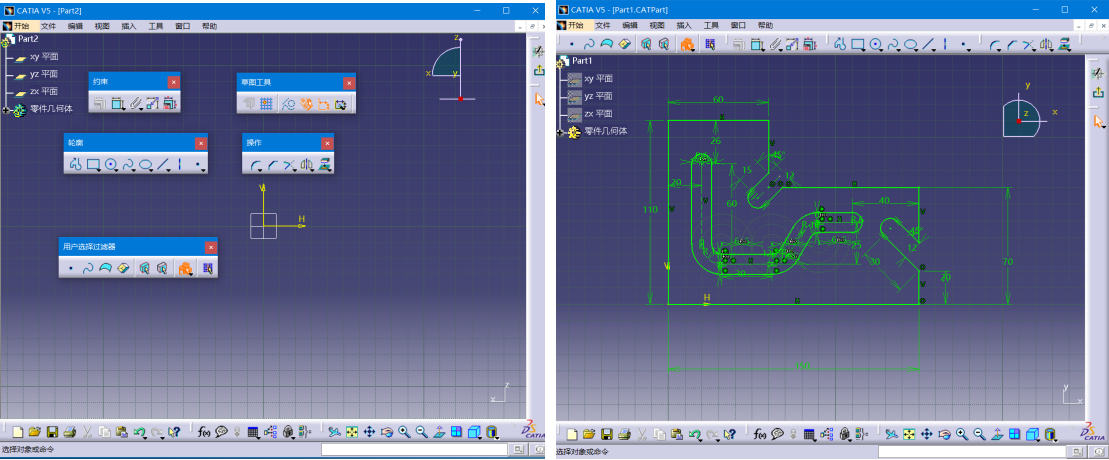The height and width of the screenshot is (460, 1109).
Task: Select Corner tool in left window 操作 toolbar
Action: click(255, 165)
